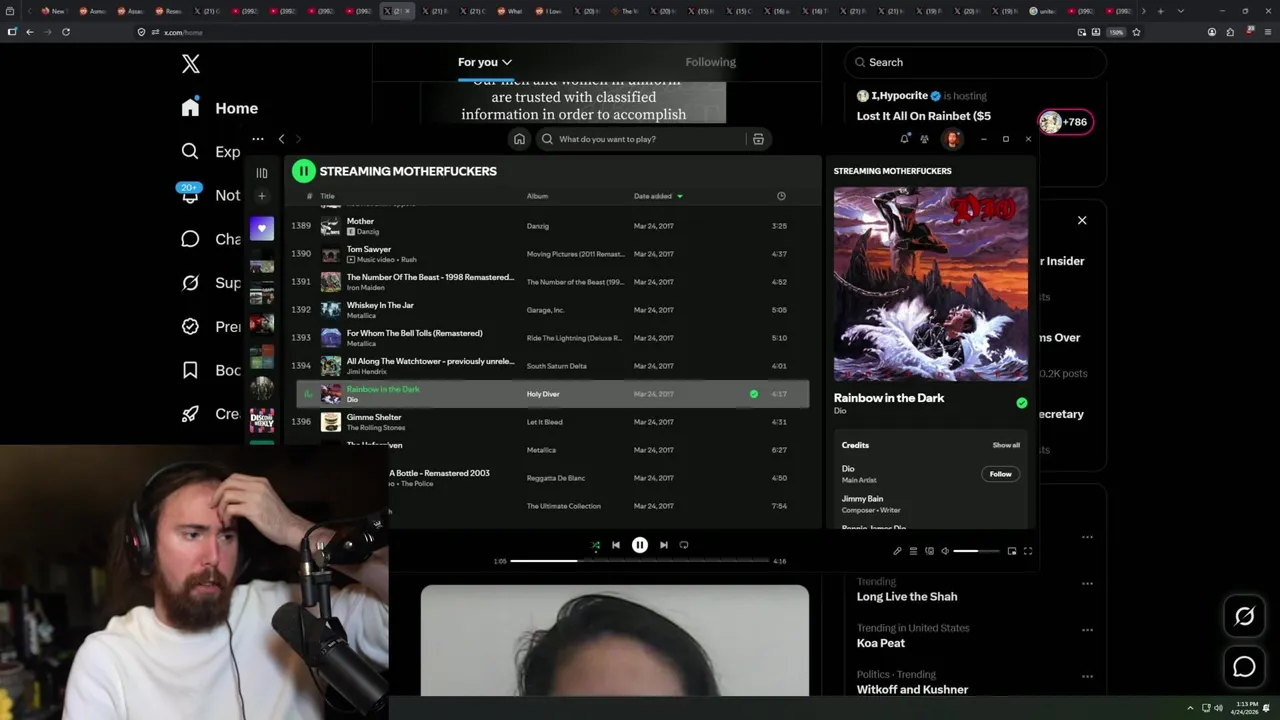Collapse Your Library in Spotify
The height and width of the screenshot is (720, 1280).
click(262, 173)
